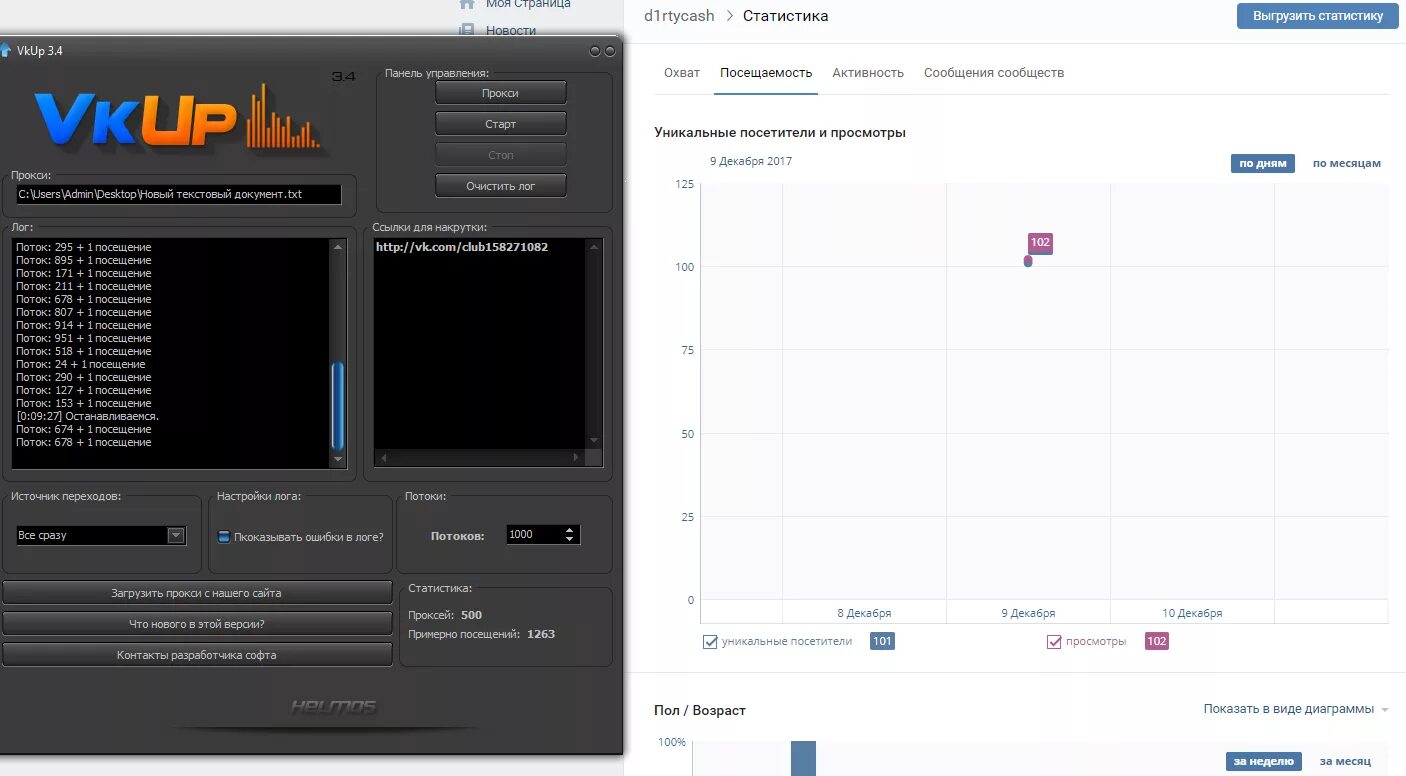Click the links box horizontal scrollbar right arrow

tap(575, 457)
